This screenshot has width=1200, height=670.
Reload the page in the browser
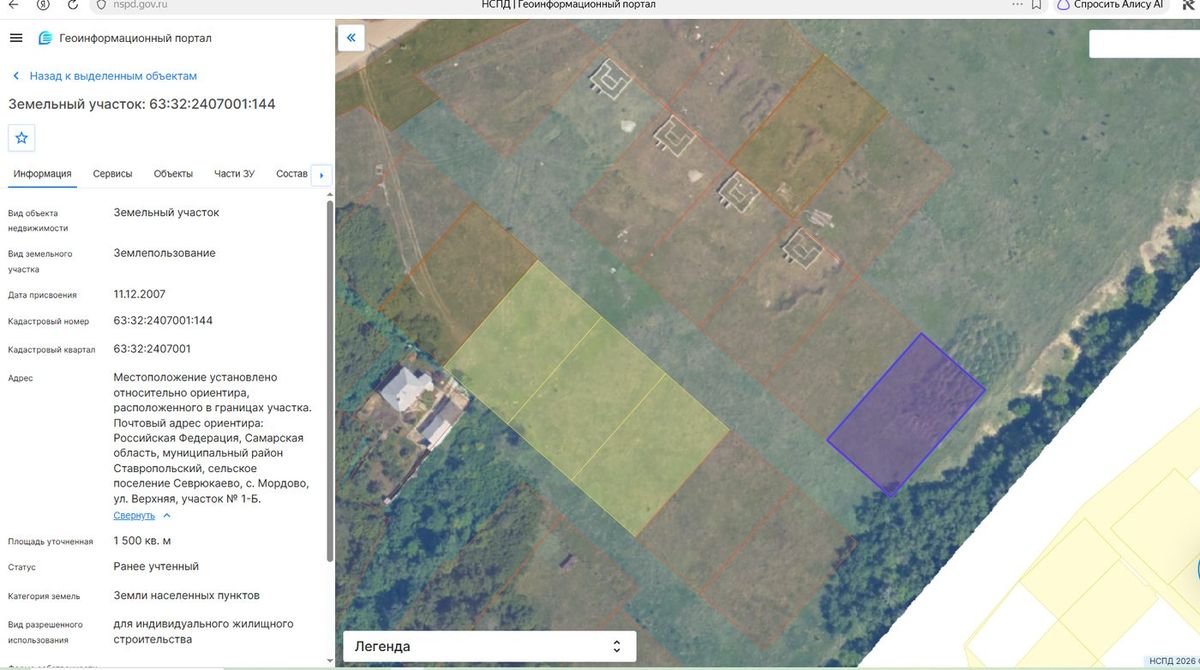pyautogui.click(x=71, y=5)
